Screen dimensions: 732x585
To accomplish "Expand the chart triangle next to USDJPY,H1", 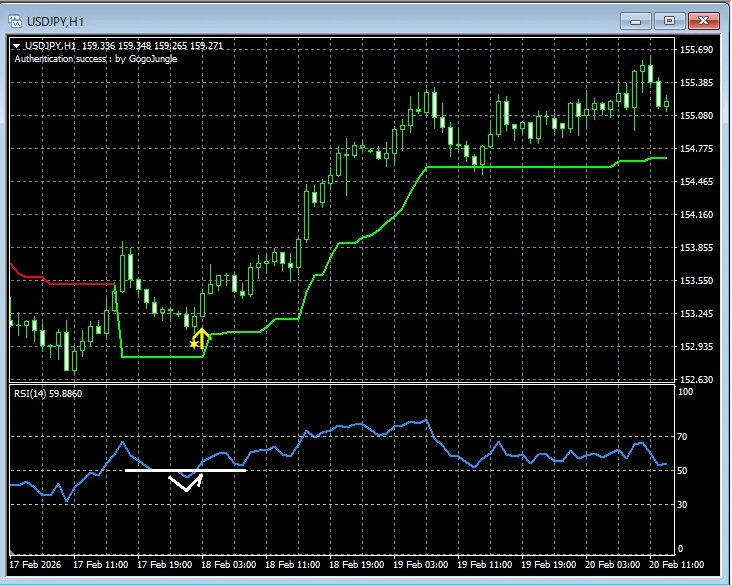I will click(x=17, y=46).
